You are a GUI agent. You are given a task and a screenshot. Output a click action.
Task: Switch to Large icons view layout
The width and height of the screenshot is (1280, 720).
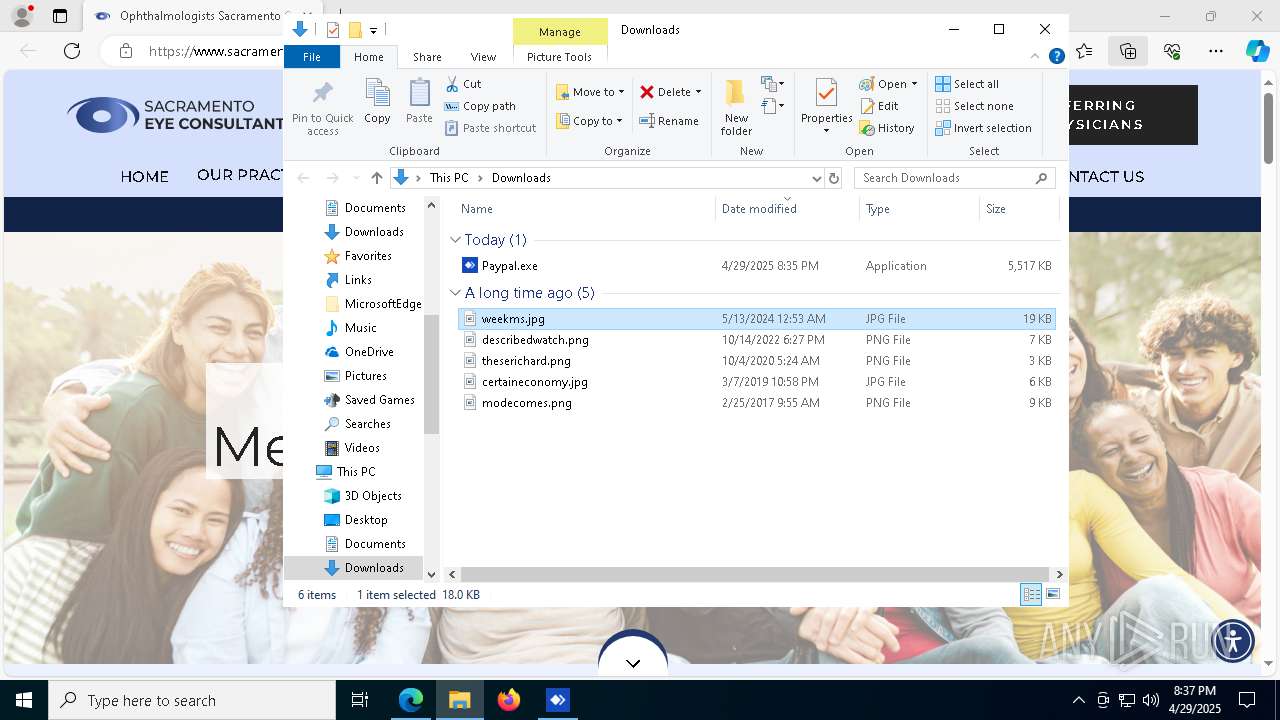(x=1052, y=594)
